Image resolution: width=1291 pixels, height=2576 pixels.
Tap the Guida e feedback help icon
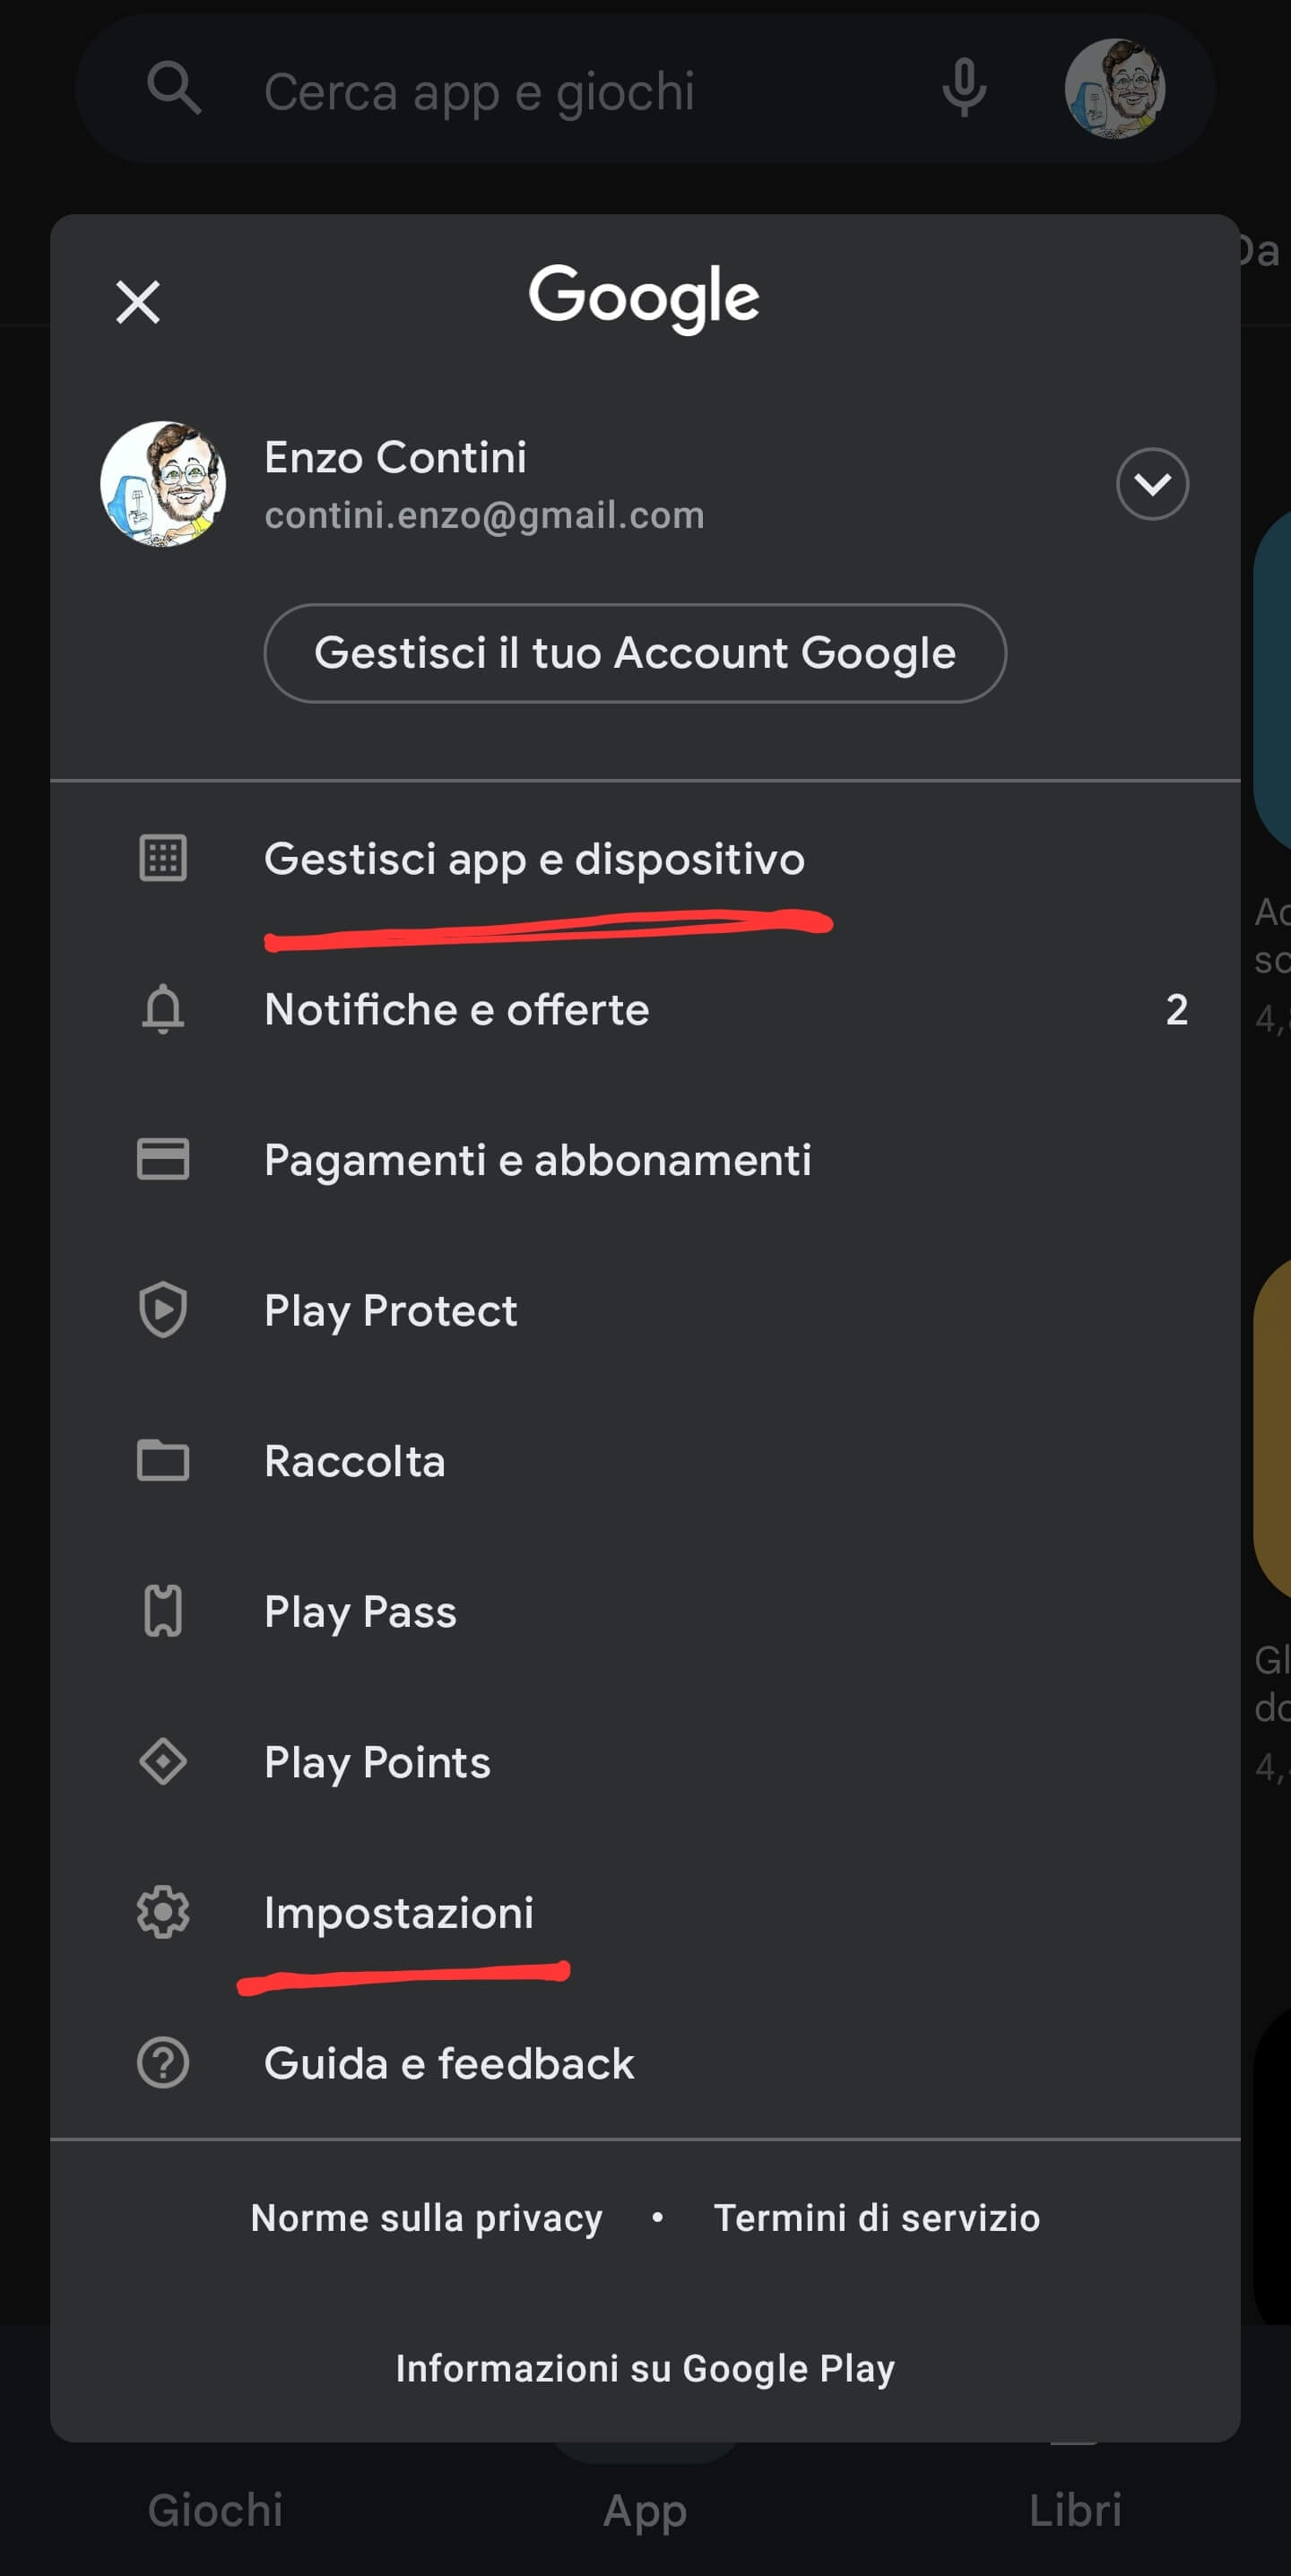[163, 2063]
